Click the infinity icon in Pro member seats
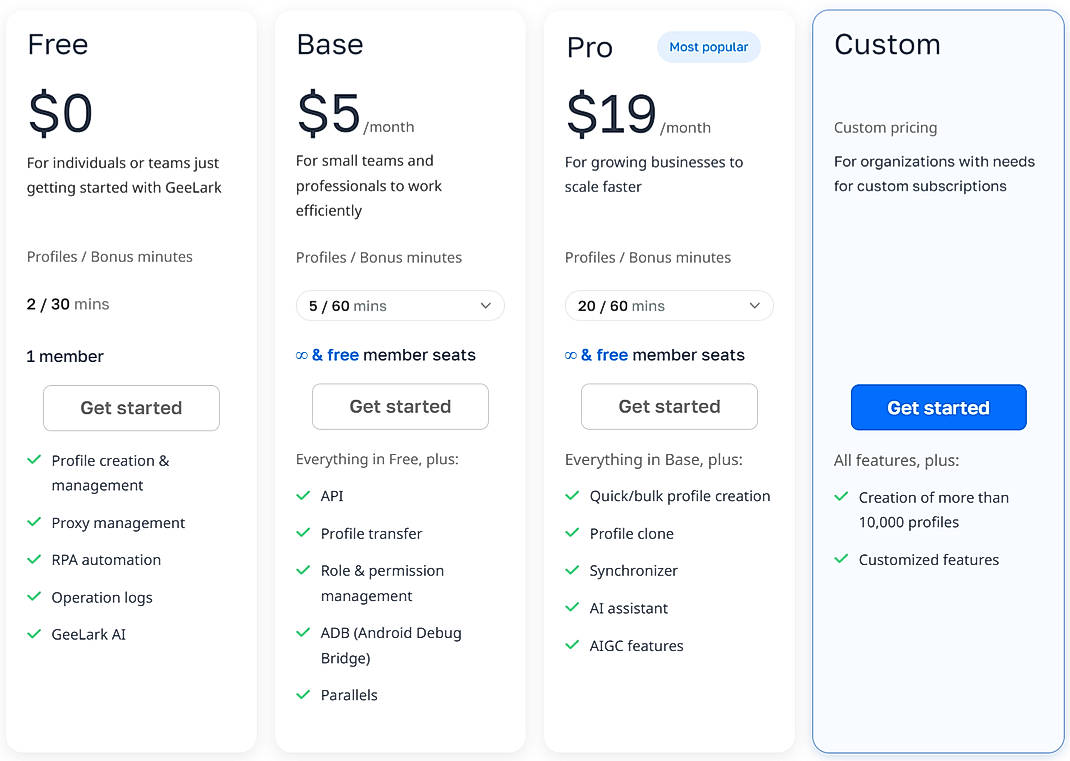 [570, 356]
